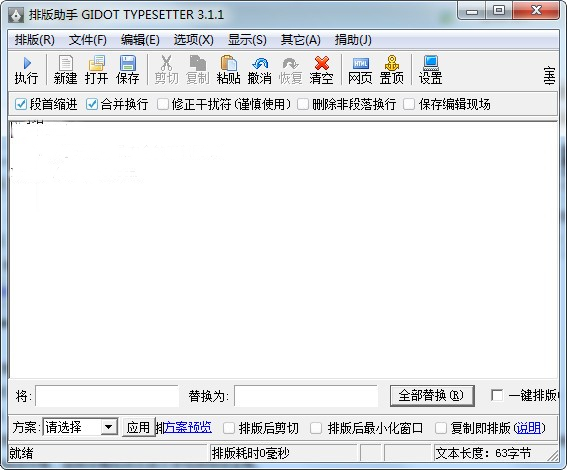Viewport: 567px width, 470px height.
Task: Expand the 方案 请选择 dropdown
Action: click(108, 428)
